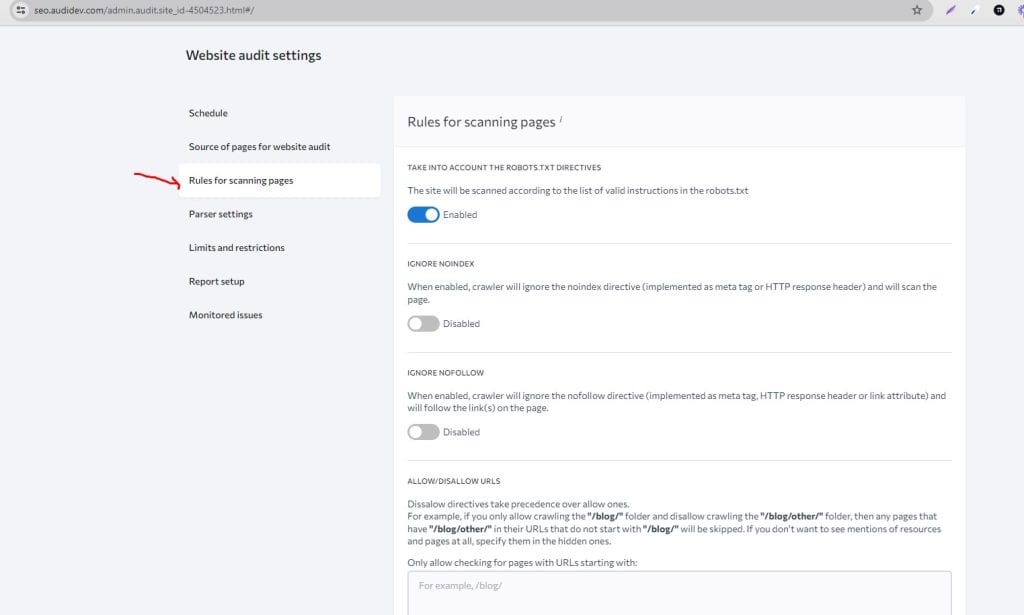This screenshot has height=615, width=1024.
Task: Open the Parser settings section
Action: pyautogui.click(x=219, y=214)
